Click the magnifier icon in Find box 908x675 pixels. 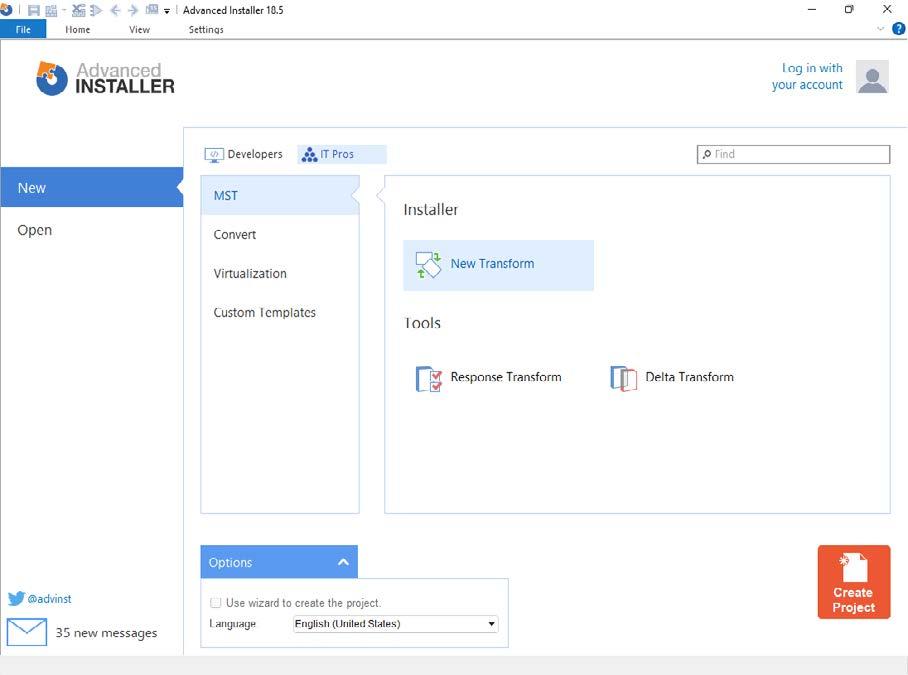point(706,155)
